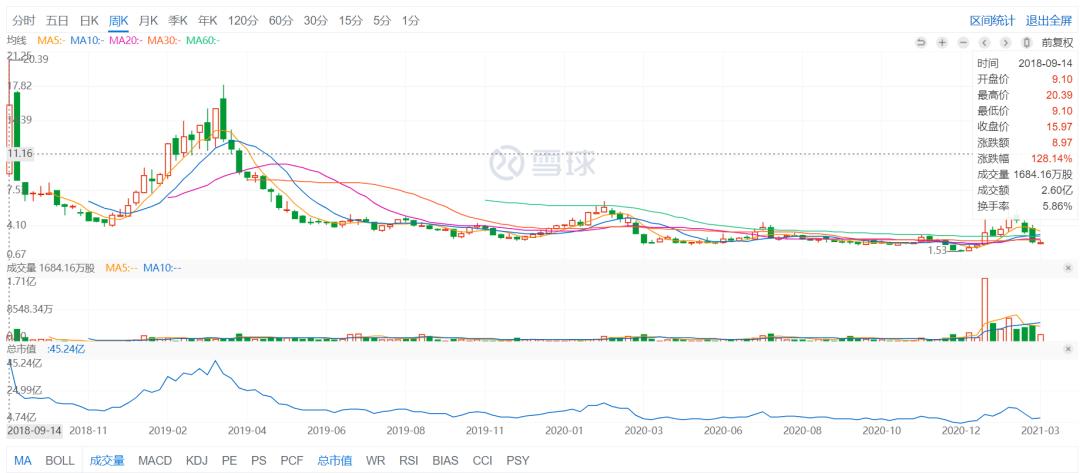This screenshot has width=1080, height=473.
Task: Zoom out the chart with the minus icon
Action: click(963, 43)
